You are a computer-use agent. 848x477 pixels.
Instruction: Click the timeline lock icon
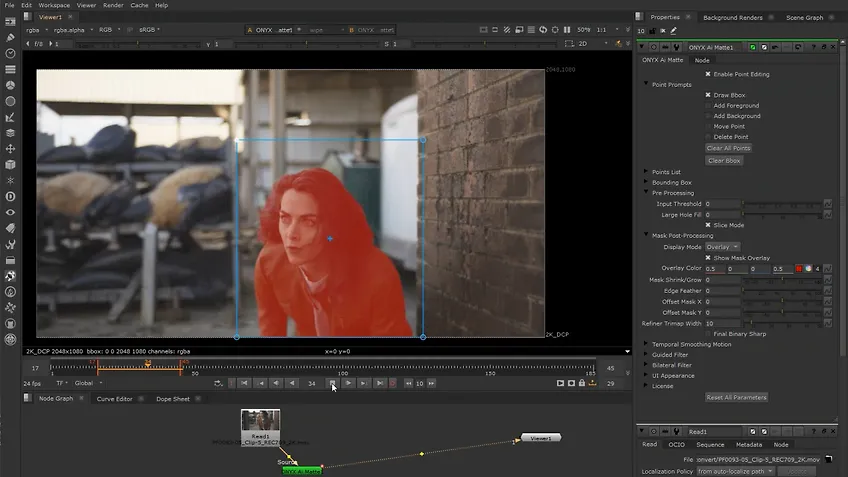click(x=582, y=383)
